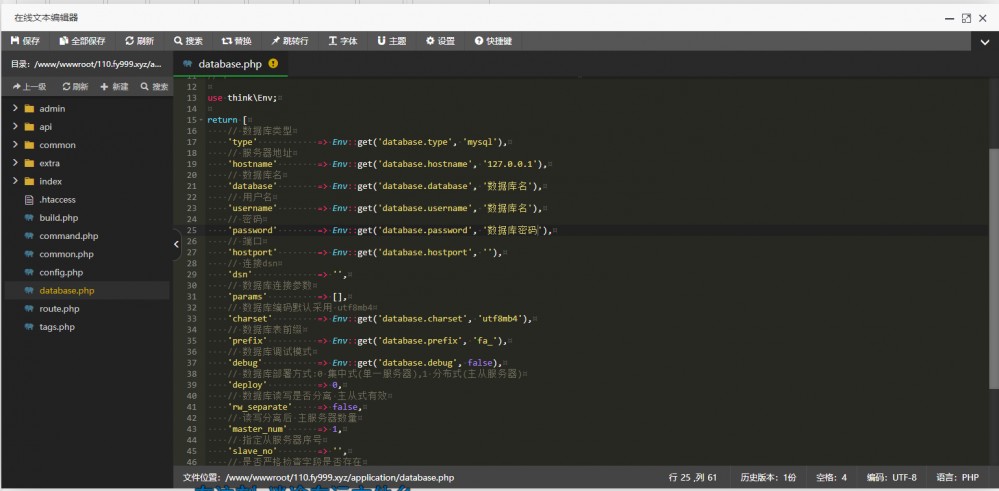The image size is (999, 491).
Task: Create new item with 新建
Action: [x=115, y=87]
